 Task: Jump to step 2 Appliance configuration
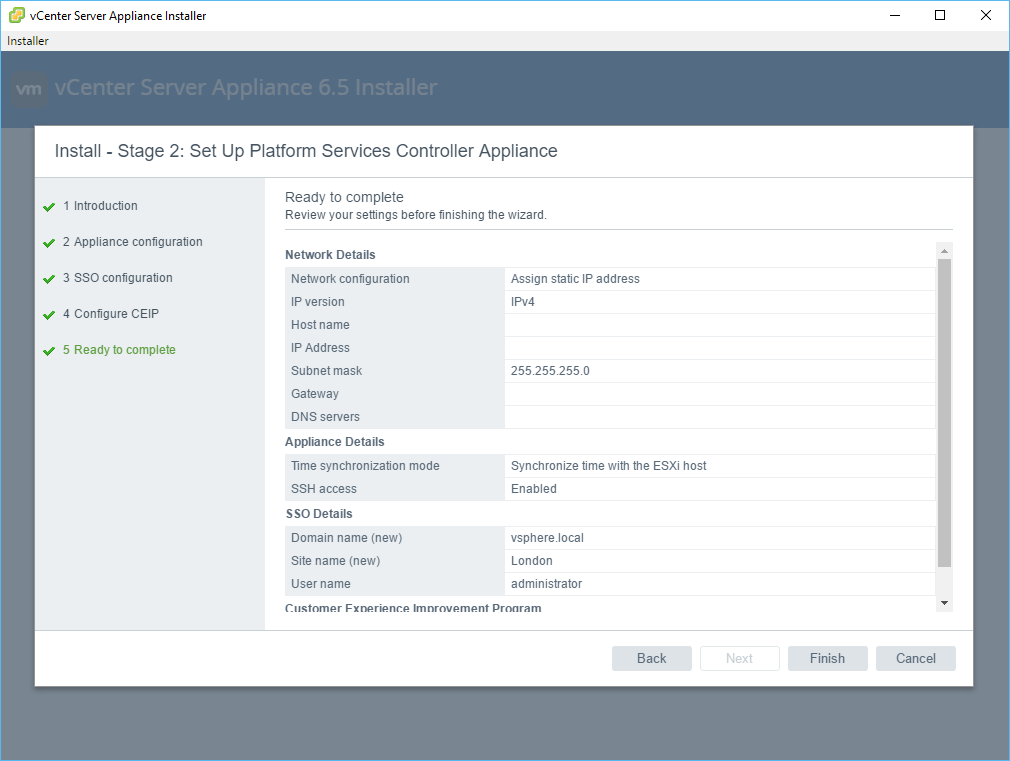tap(137, 242)
